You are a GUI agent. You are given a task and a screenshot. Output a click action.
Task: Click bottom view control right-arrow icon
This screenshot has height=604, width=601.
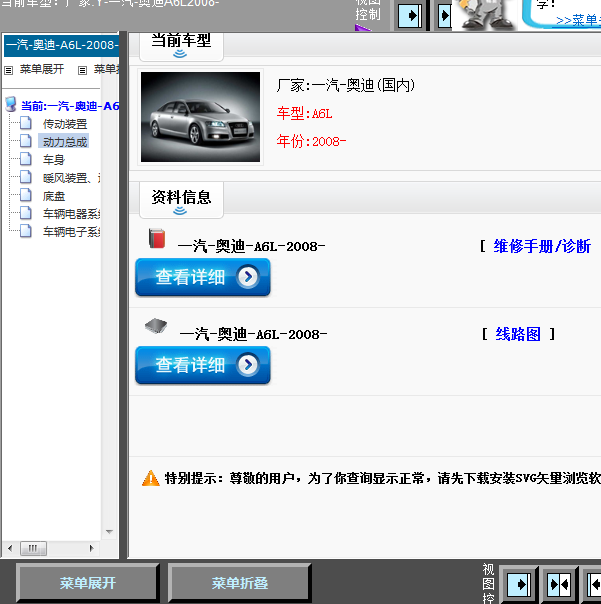point(519,585)
